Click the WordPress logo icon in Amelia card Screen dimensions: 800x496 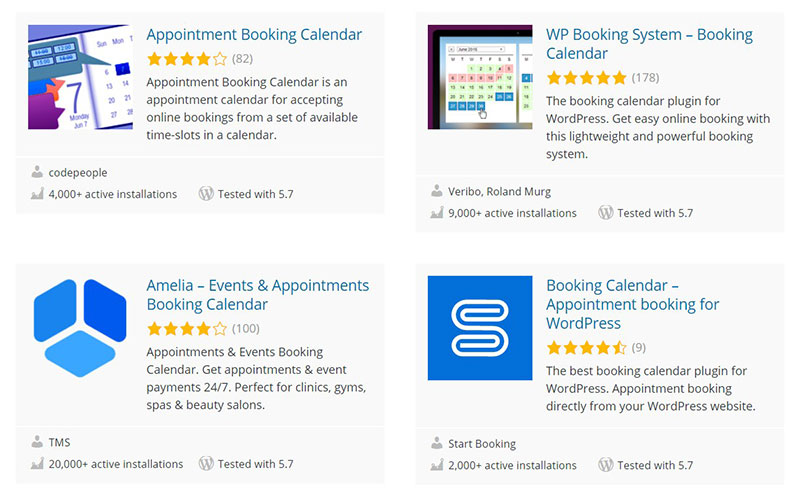coord(206,464)
